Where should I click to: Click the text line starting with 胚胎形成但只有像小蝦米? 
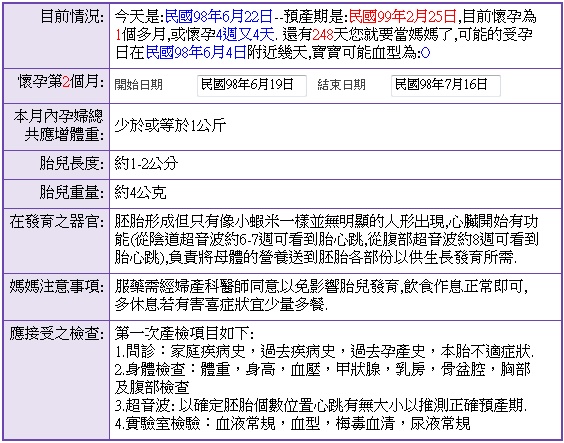point(326,222)
